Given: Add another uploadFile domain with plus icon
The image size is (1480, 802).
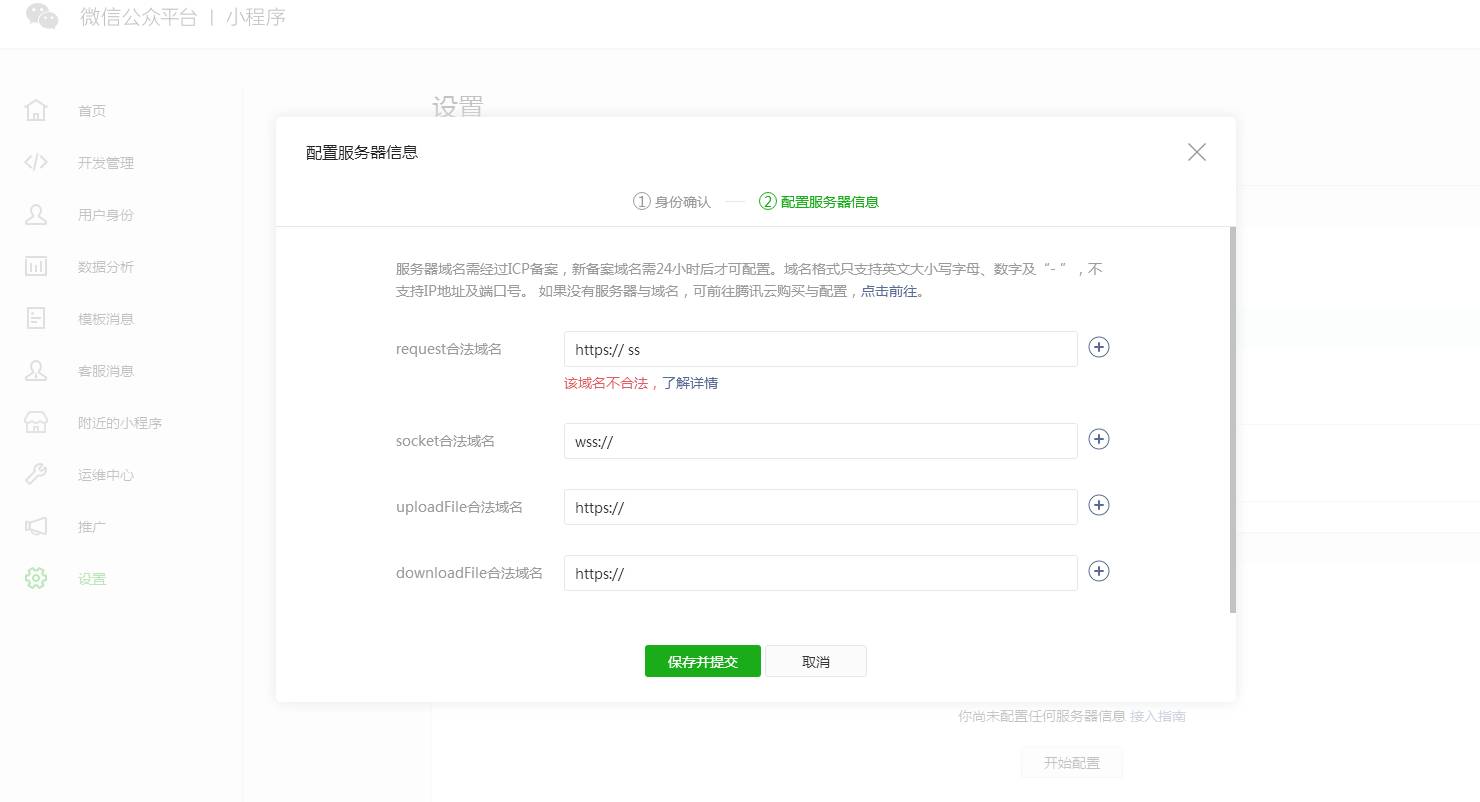Looking at the screenshot, I should tap(1098, 505).
